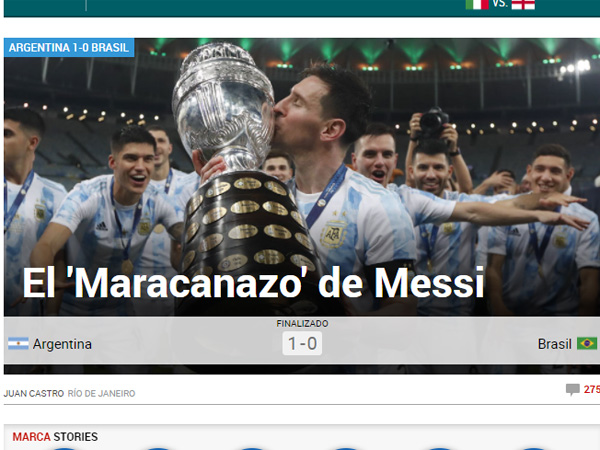Click the England flag in top bar
The height and width of the screenshot is (450, 600).
pos(523,4)
